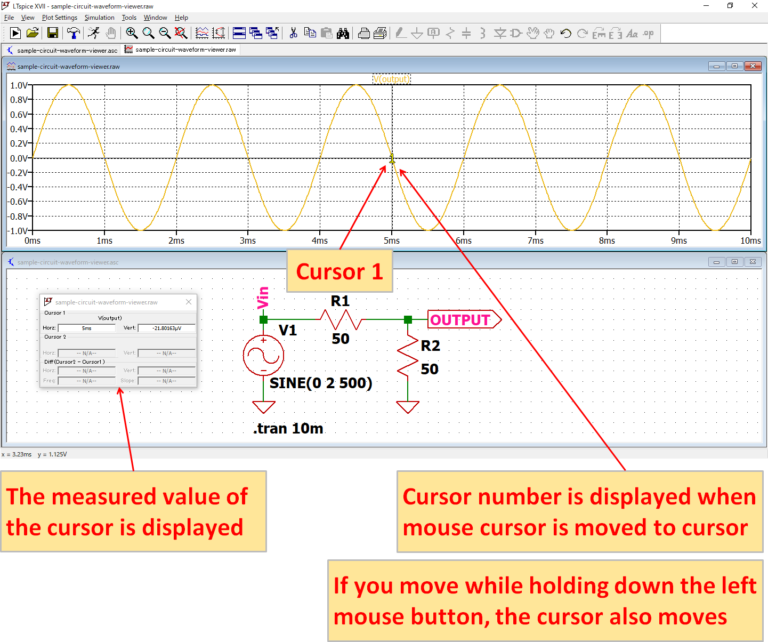Run simulation with the running man icon
This screenshot has height=642, width=768.
[94, 33]
